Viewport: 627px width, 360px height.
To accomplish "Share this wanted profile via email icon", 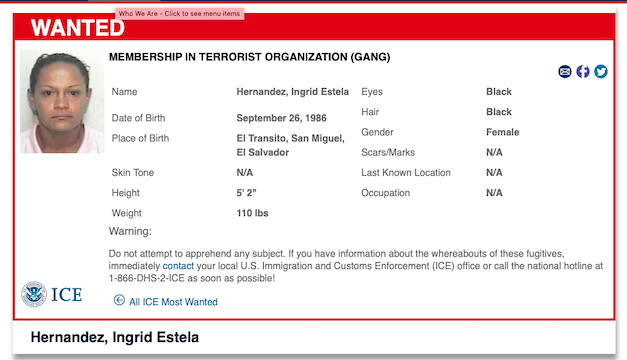I will 565,72.
